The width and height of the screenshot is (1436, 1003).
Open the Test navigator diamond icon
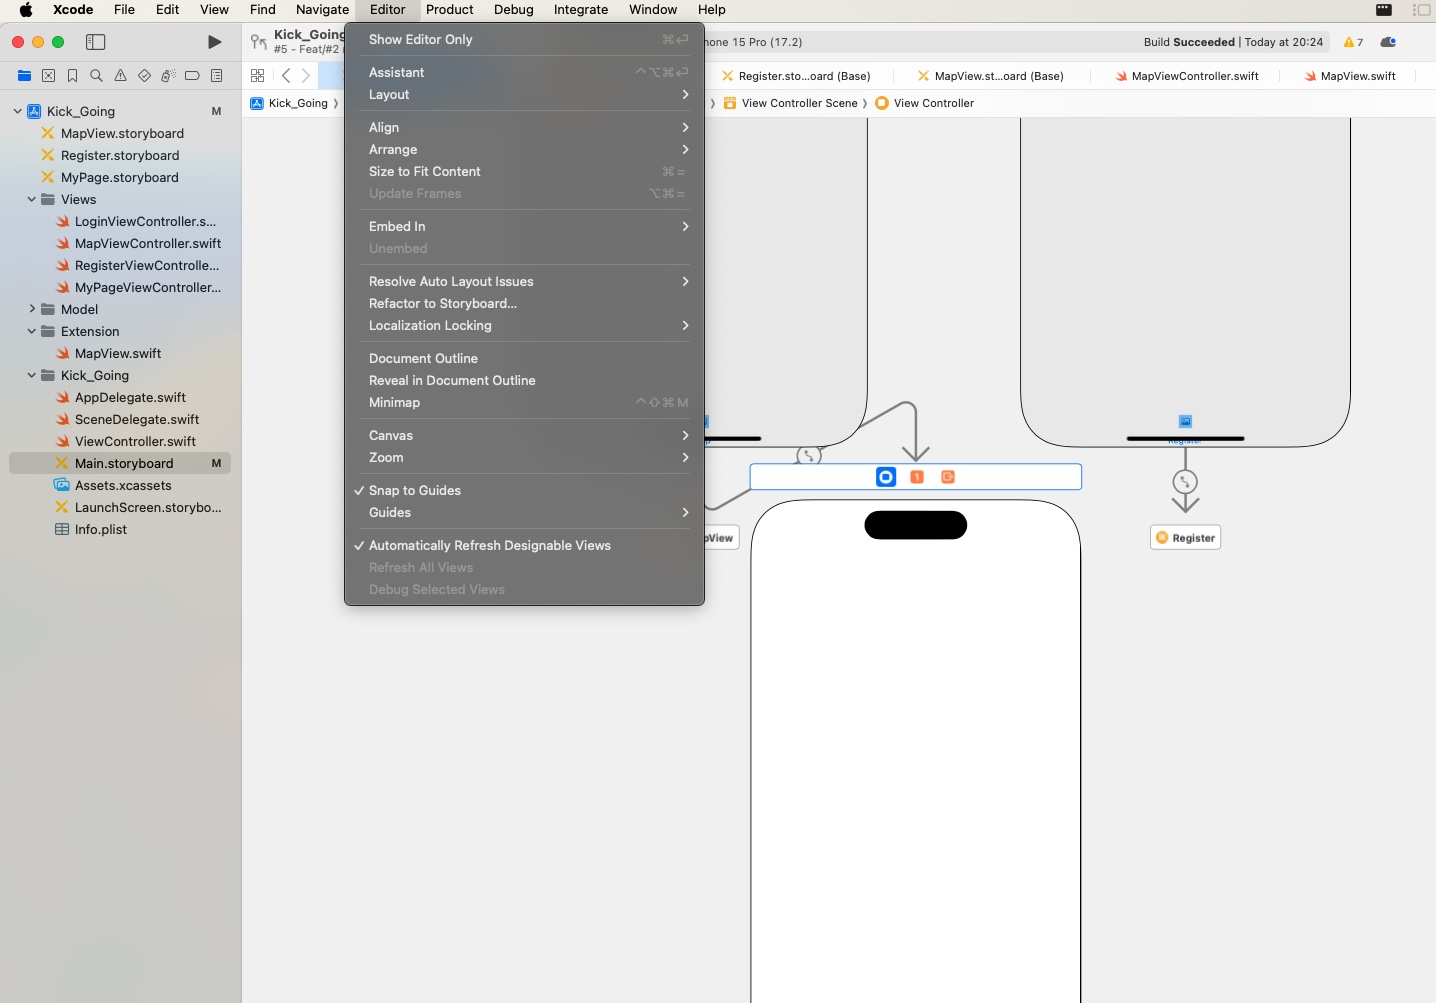tap(144, 76)
